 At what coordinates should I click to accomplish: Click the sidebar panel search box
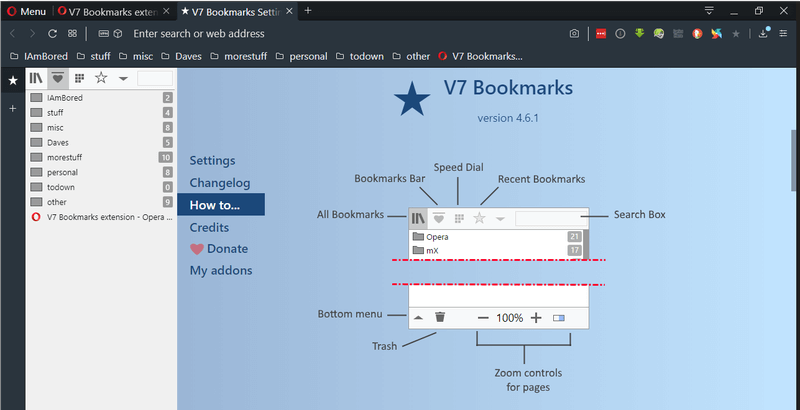(x=155, y=78)
